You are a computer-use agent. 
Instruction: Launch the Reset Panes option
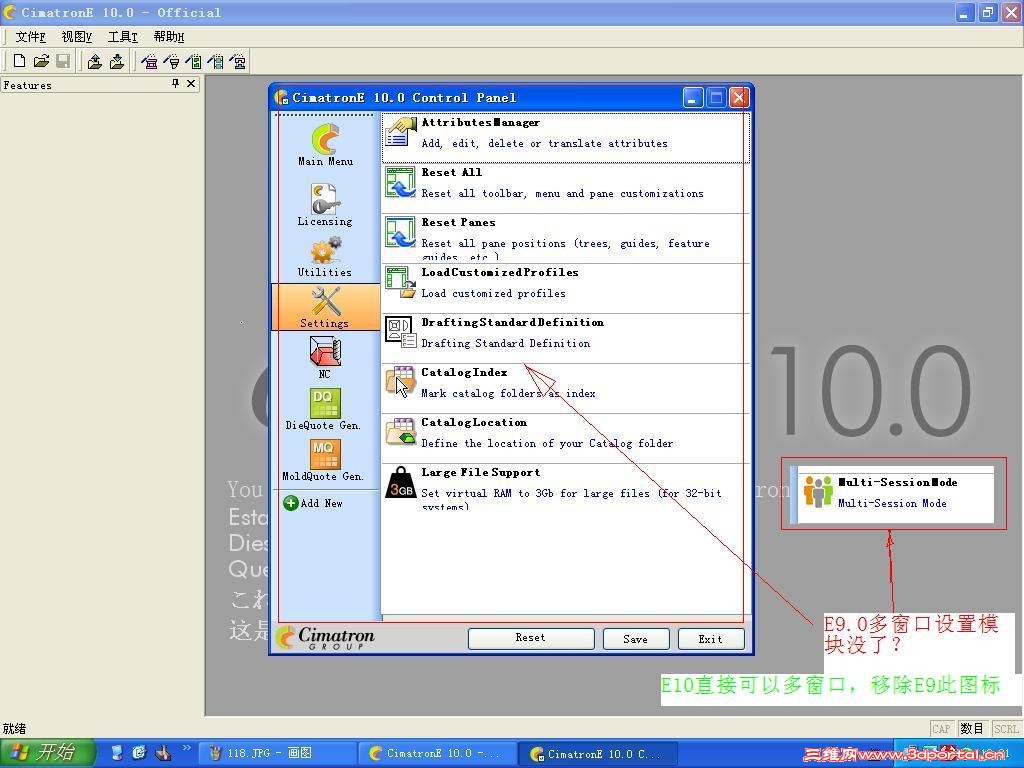(x=565, y=238)
